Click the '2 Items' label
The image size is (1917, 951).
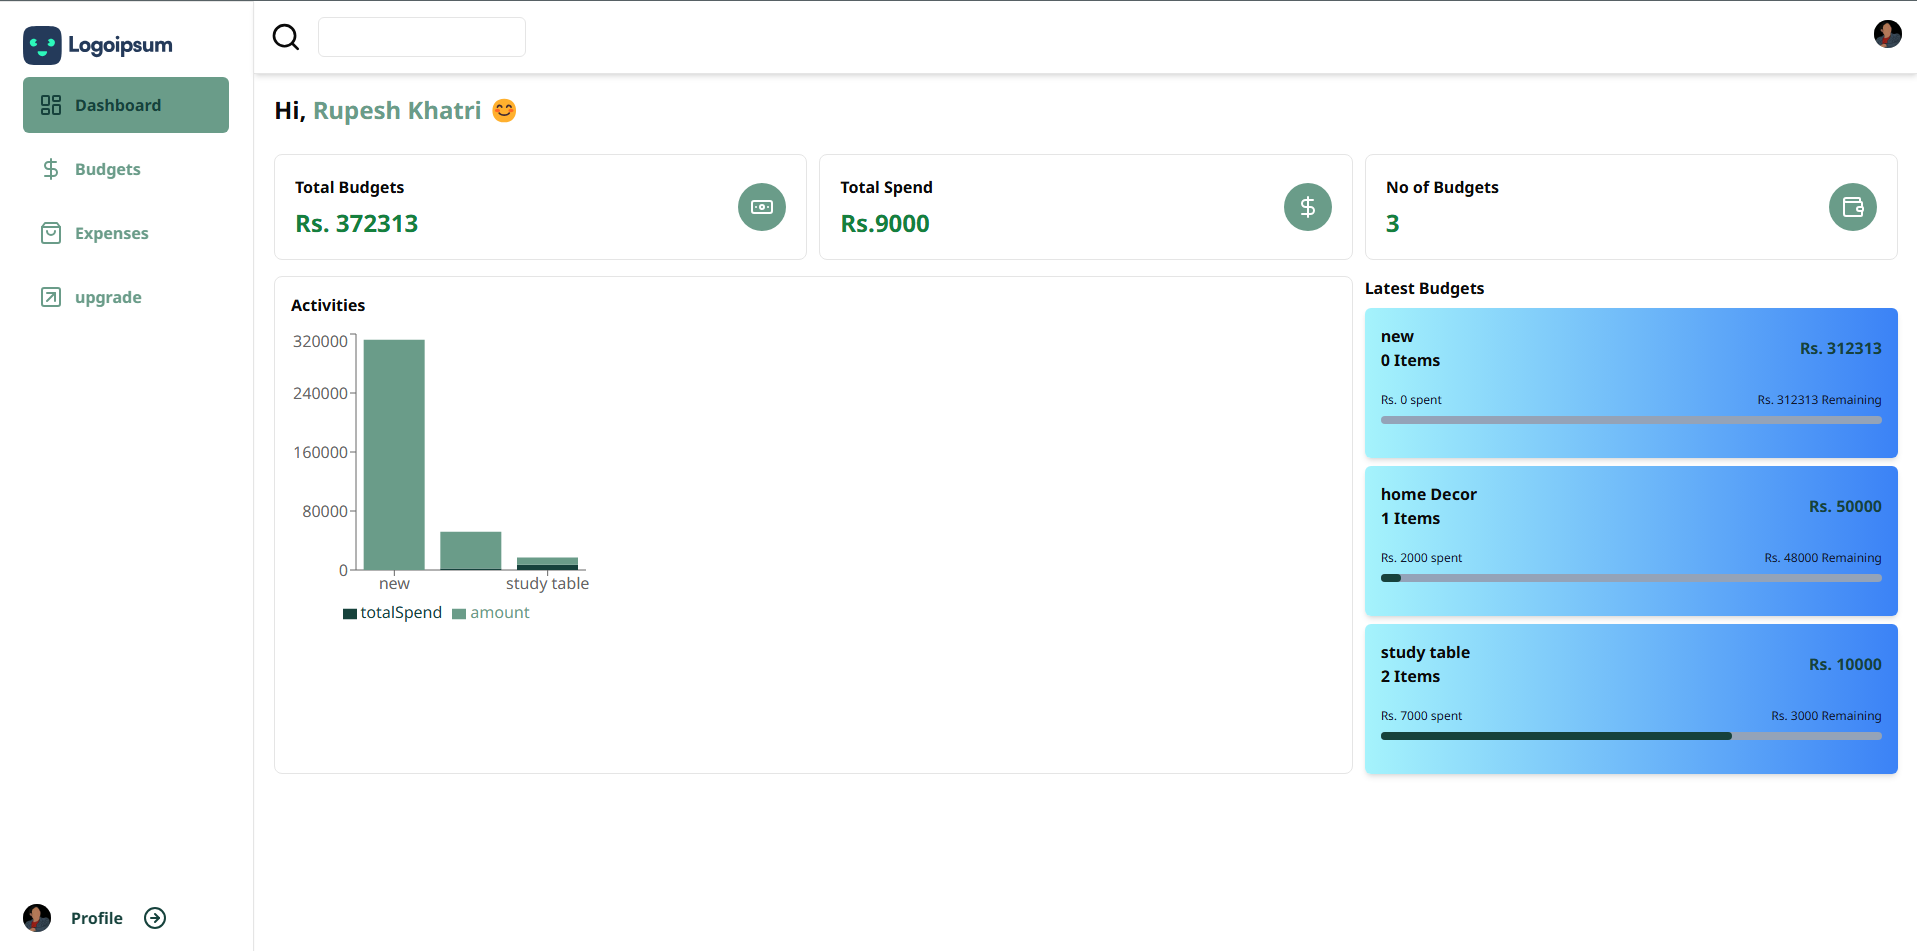[1410, 676]
